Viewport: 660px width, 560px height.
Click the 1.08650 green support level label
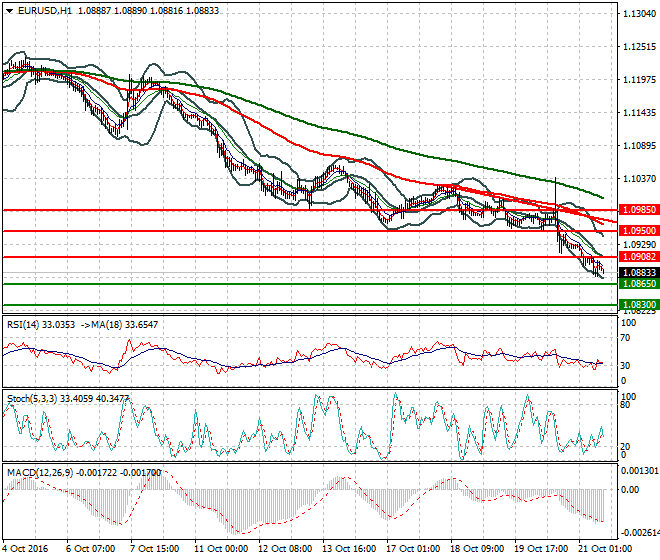coord(638,284)
